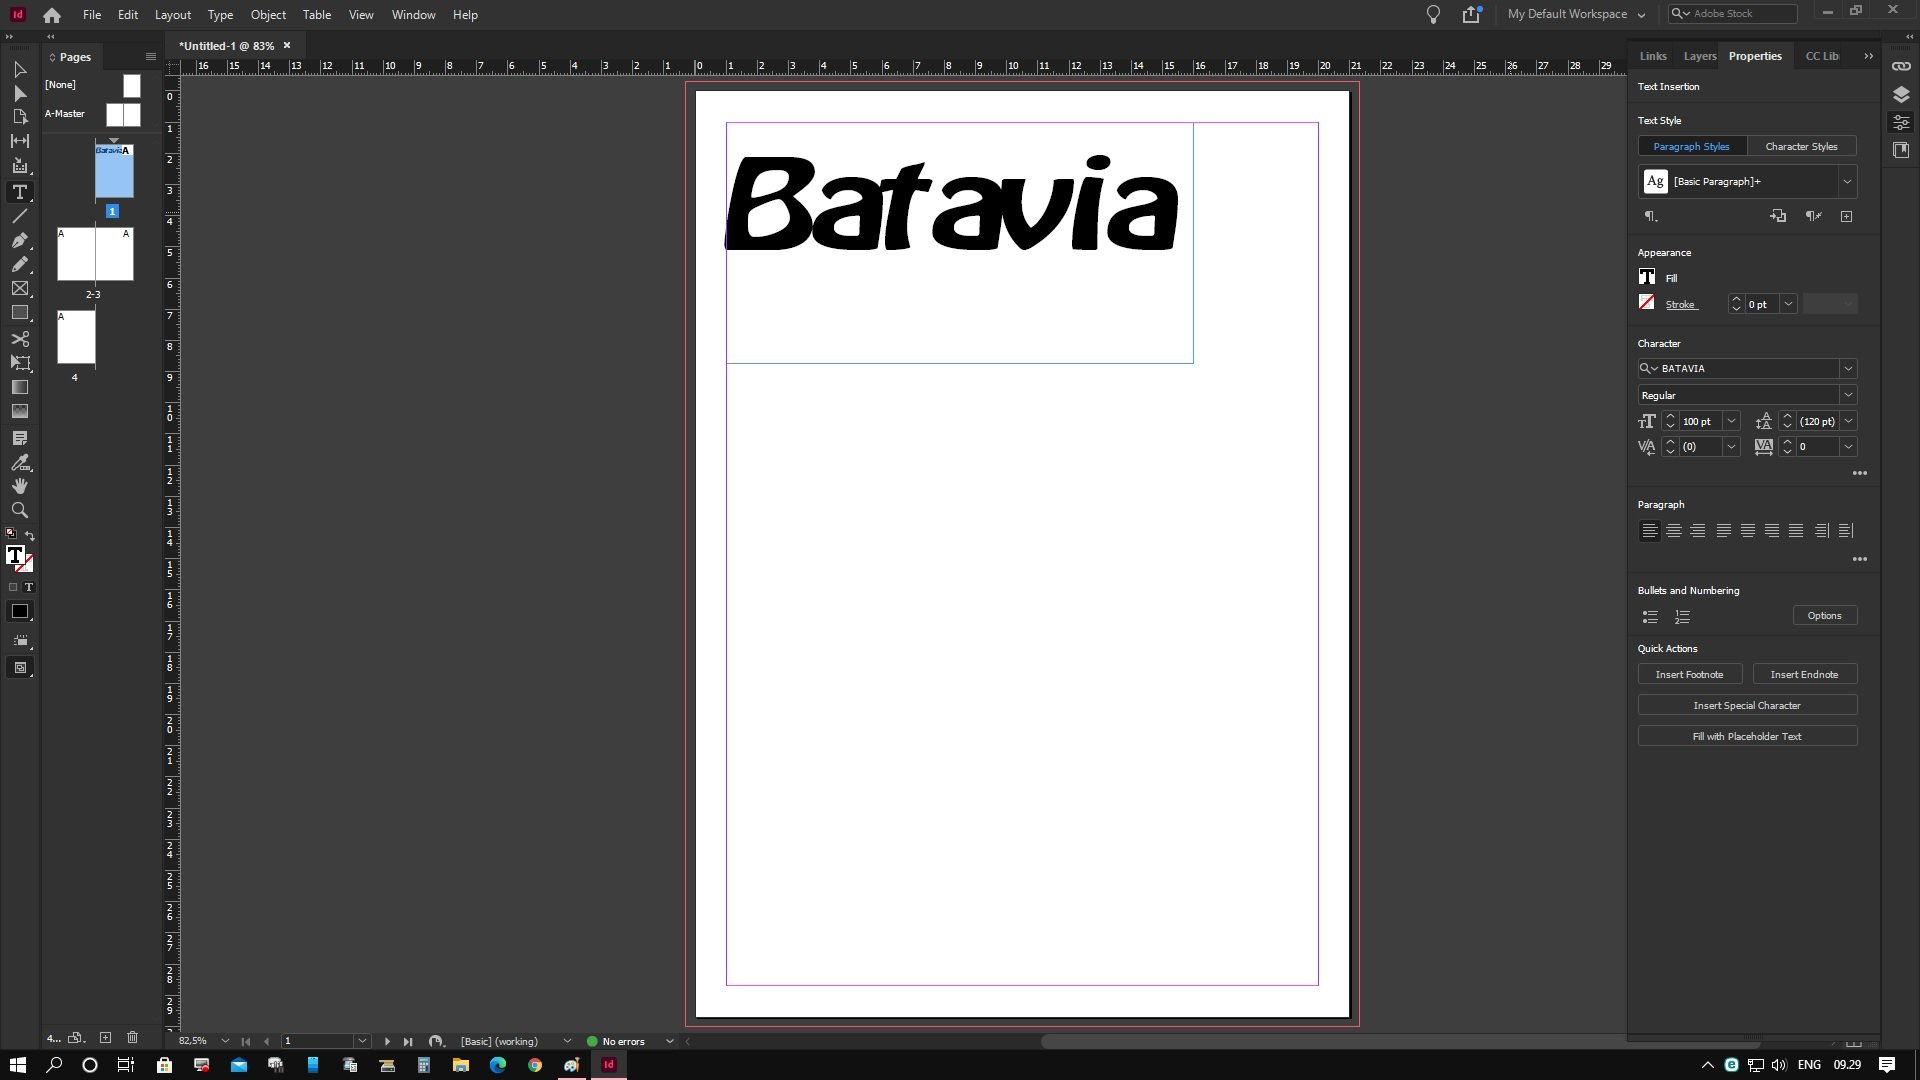Image resolution: width=1920 pixels, height=1080 pixels.
Task: Create new page in Pages panel
Action: (105, 1038)
